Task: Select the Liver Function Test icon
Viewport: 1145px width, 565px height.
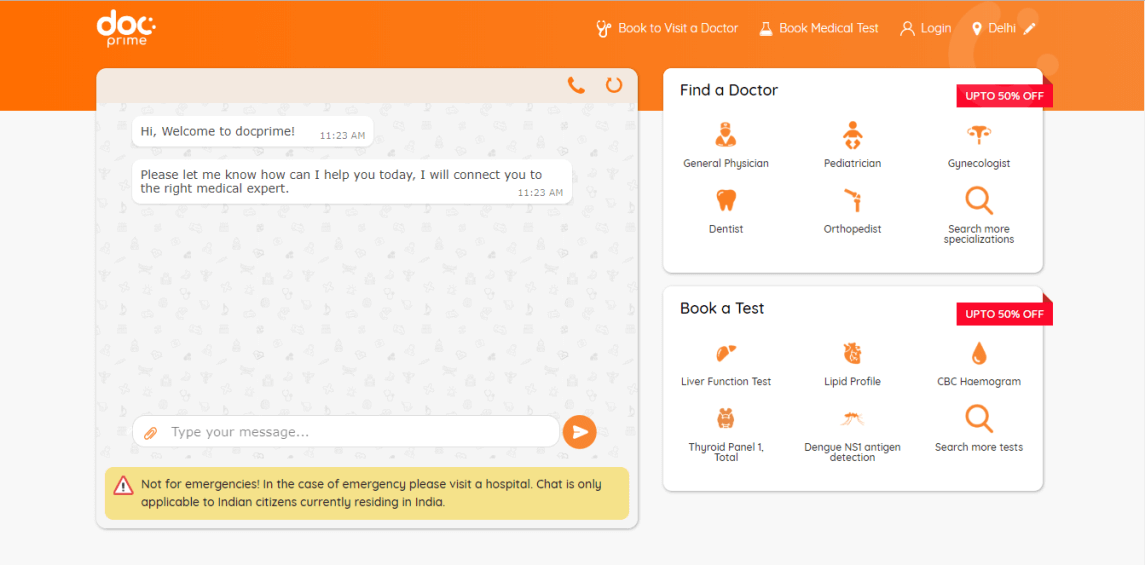Action: pyautogui.click(x=726, y=353)
